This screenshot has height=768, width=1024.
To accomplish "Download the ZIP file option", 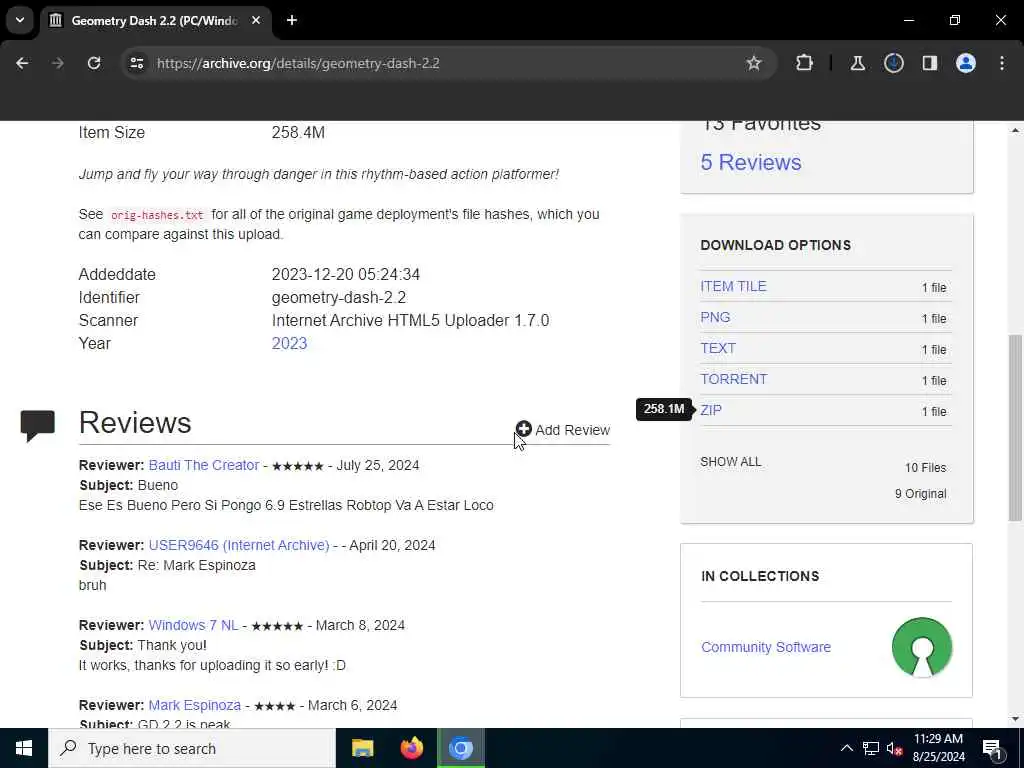I will 711,410.
